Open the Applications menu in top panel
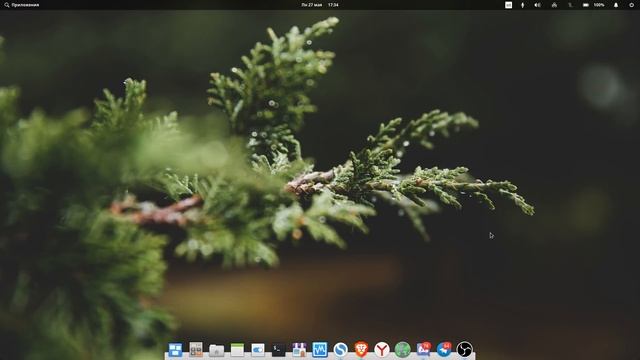Viewport: 640px width, 360px height. pos(22,5)
